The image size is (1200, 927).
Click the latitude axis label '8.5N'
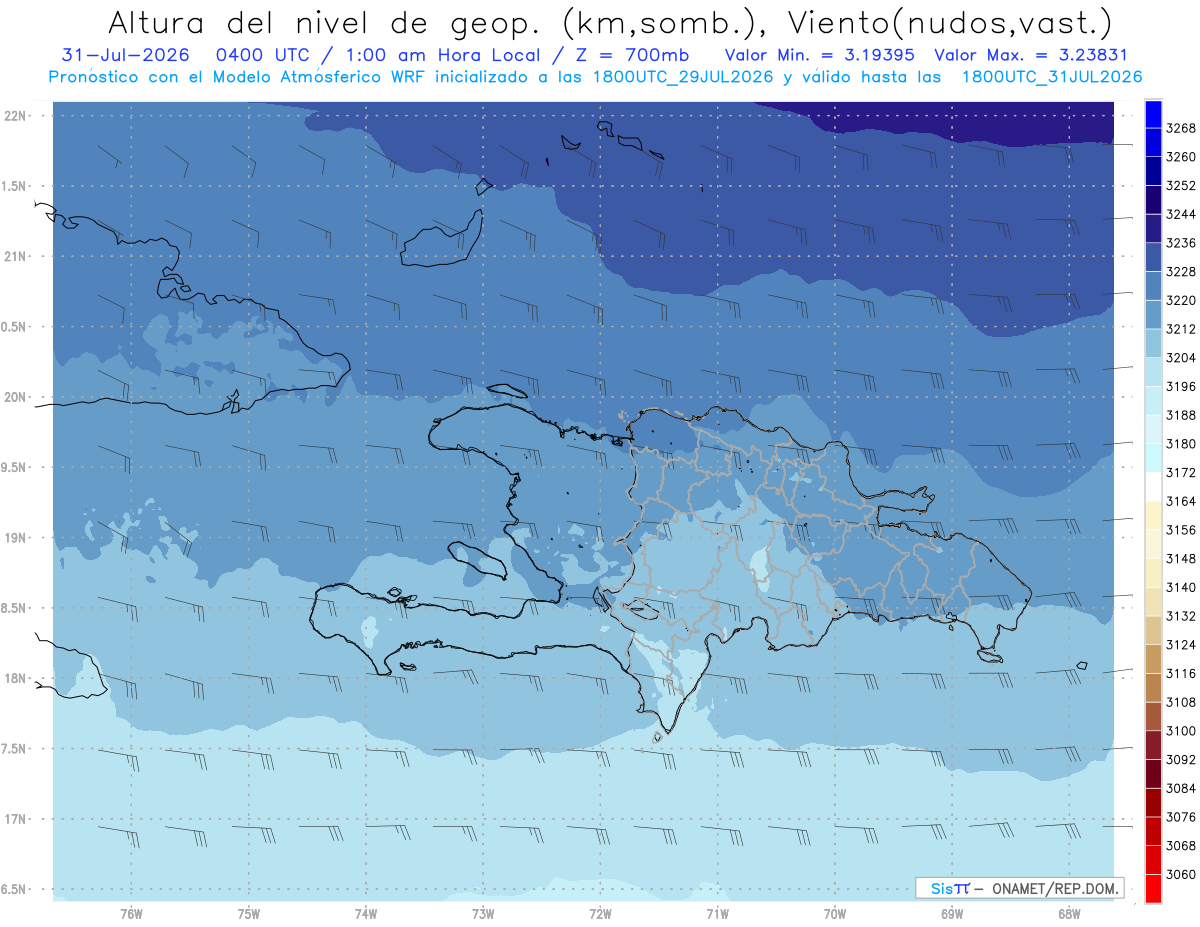[15, 608]
